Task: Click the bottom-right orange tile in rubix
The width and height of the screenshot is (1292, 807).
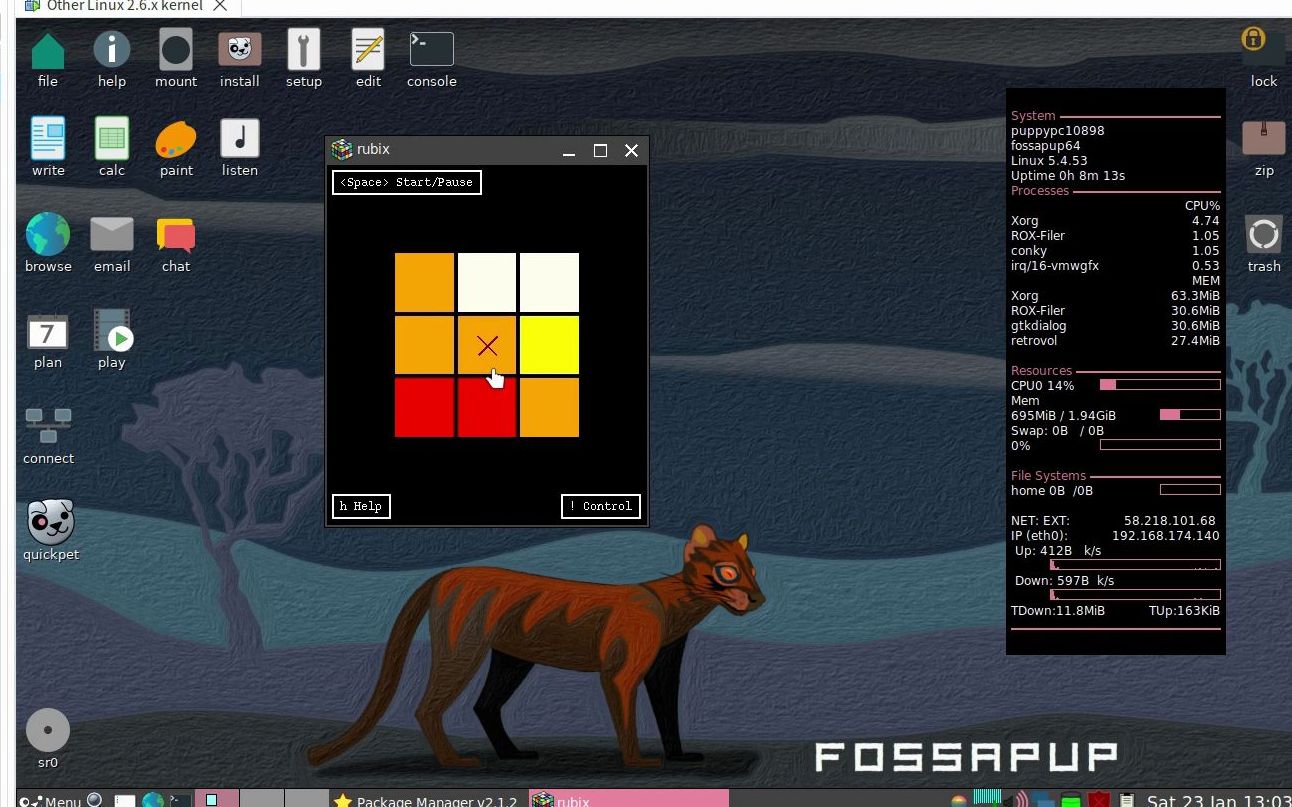Action: 549,407
